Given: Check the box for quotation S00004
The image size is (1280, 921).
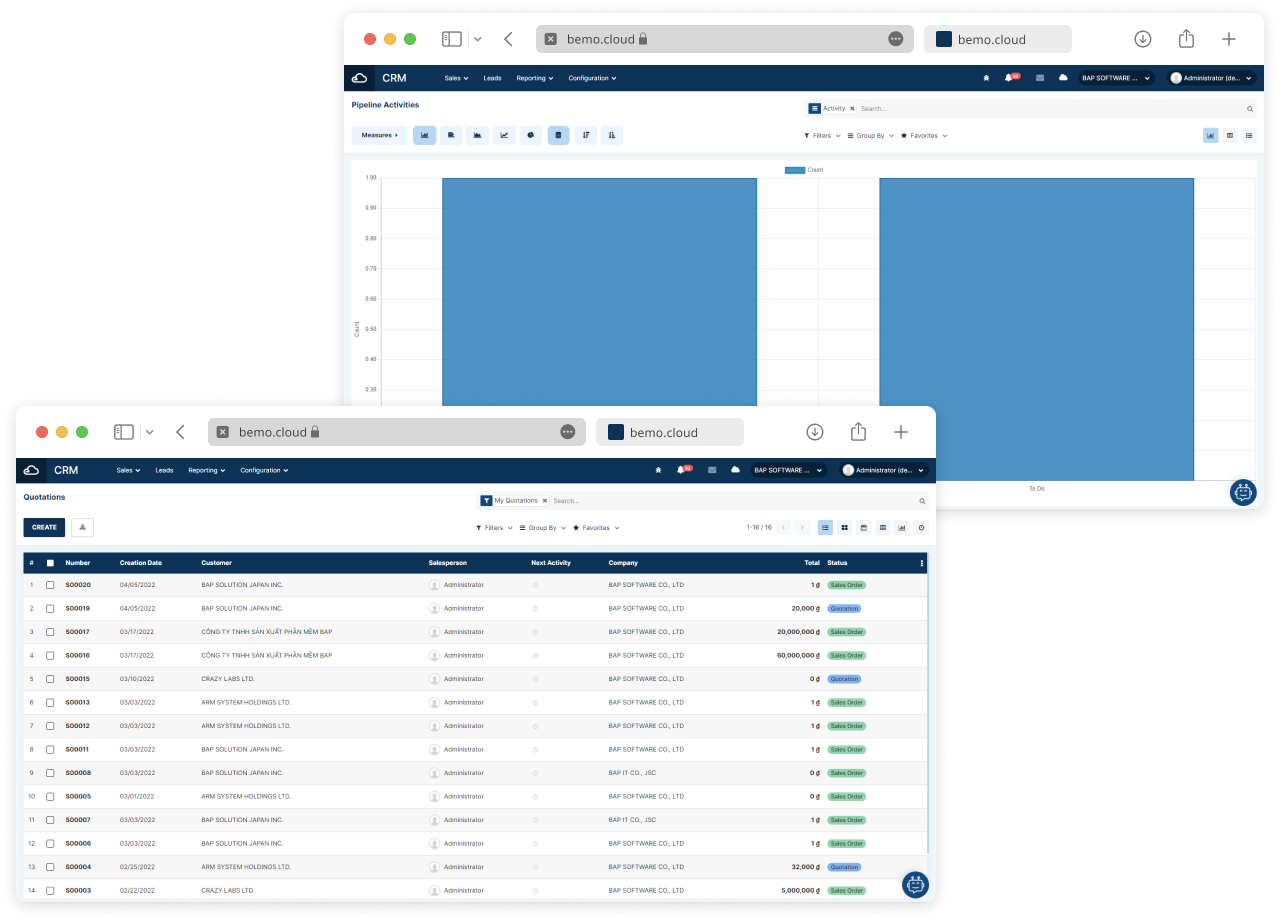Looking at the screenshot, I should pyautogui.click(x=50, y=867).
